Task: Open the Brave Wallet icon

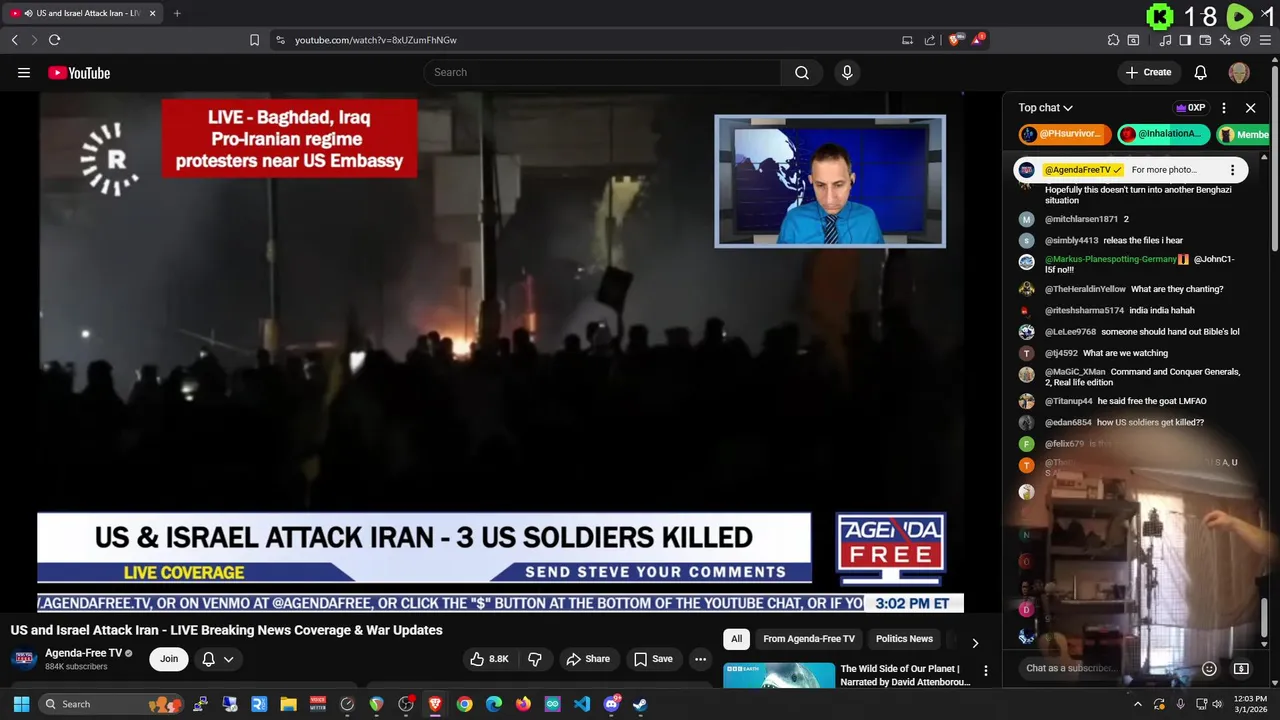Action: click(x=1205, y=40)
